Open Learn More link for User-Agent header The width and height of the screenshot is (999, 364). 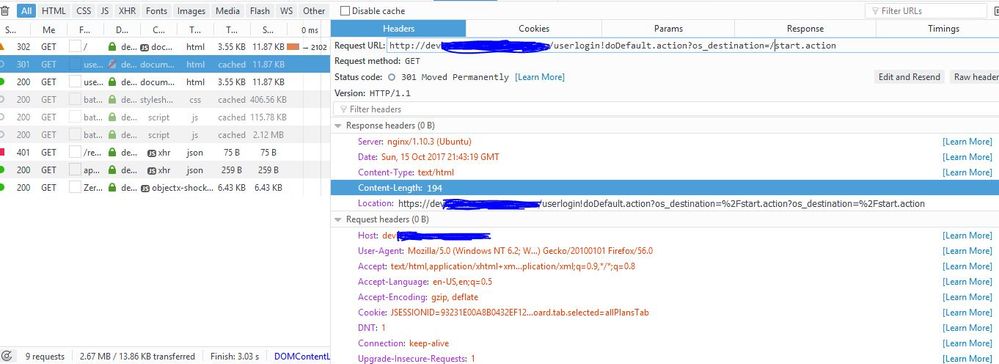(x=967, y=251)
